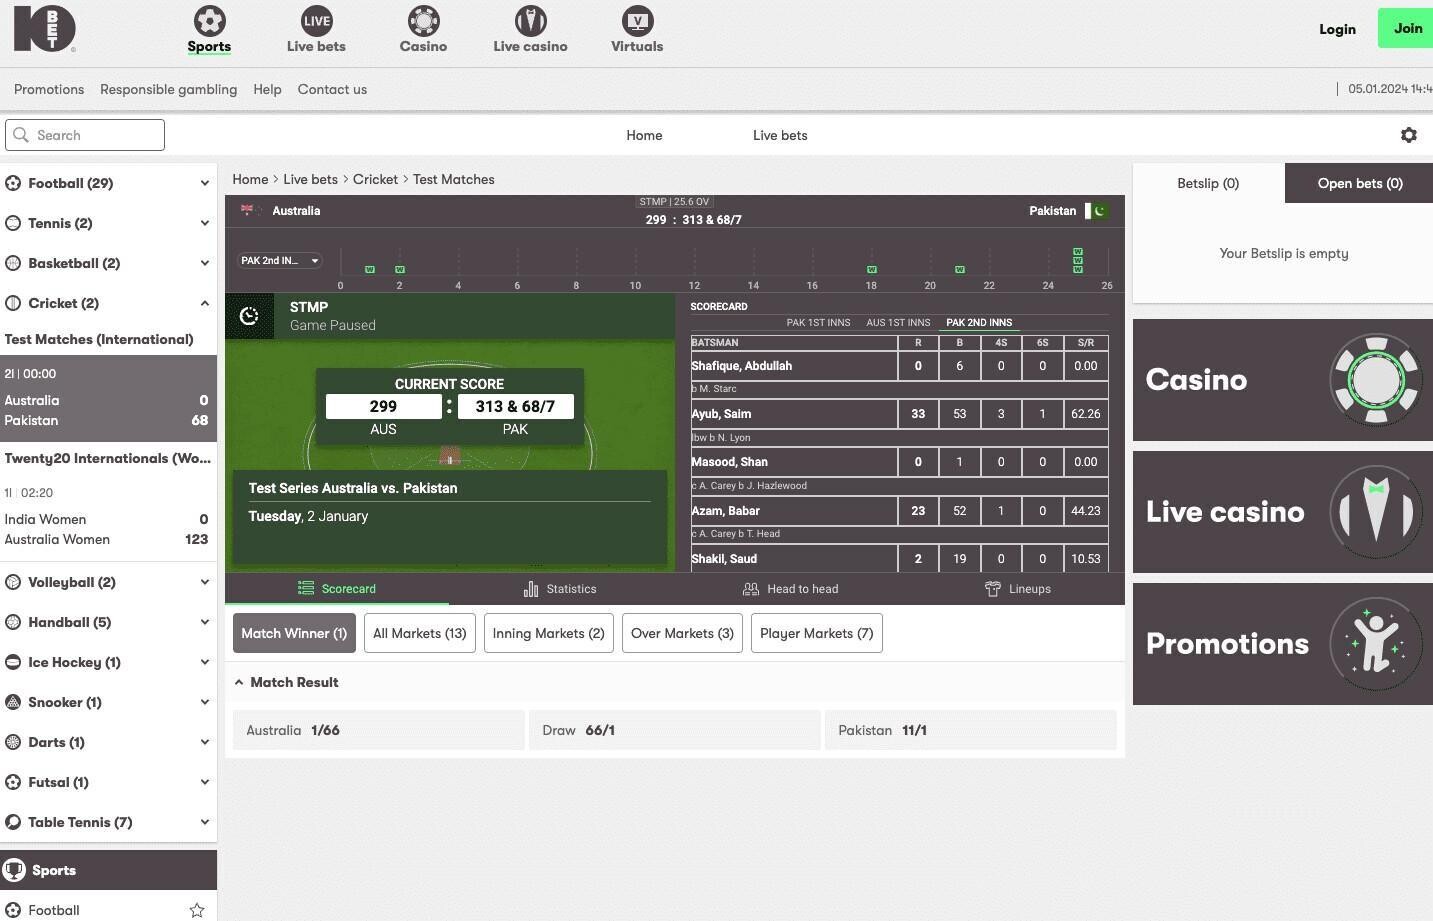
Task: Show AUS 1ST INNS scorecard
Action: click(x=898, y=323)
